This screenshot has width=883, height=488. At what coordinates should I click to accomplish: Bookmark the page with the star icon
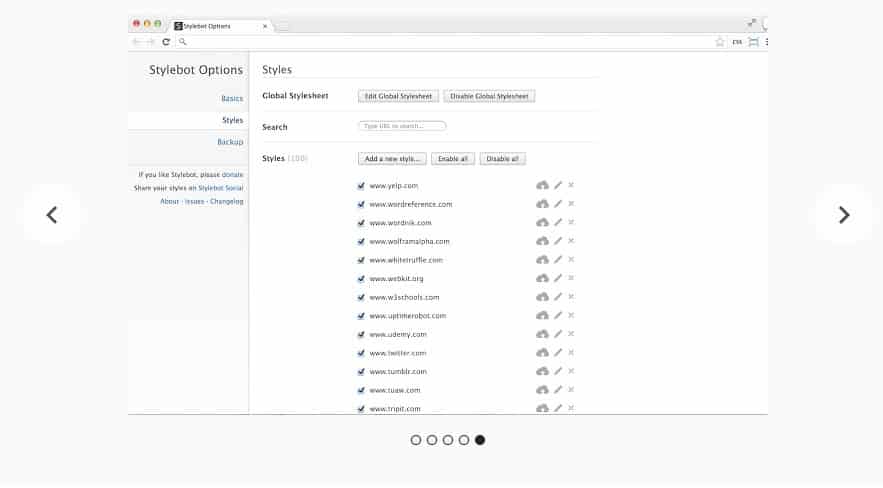(x=720, y=42)
